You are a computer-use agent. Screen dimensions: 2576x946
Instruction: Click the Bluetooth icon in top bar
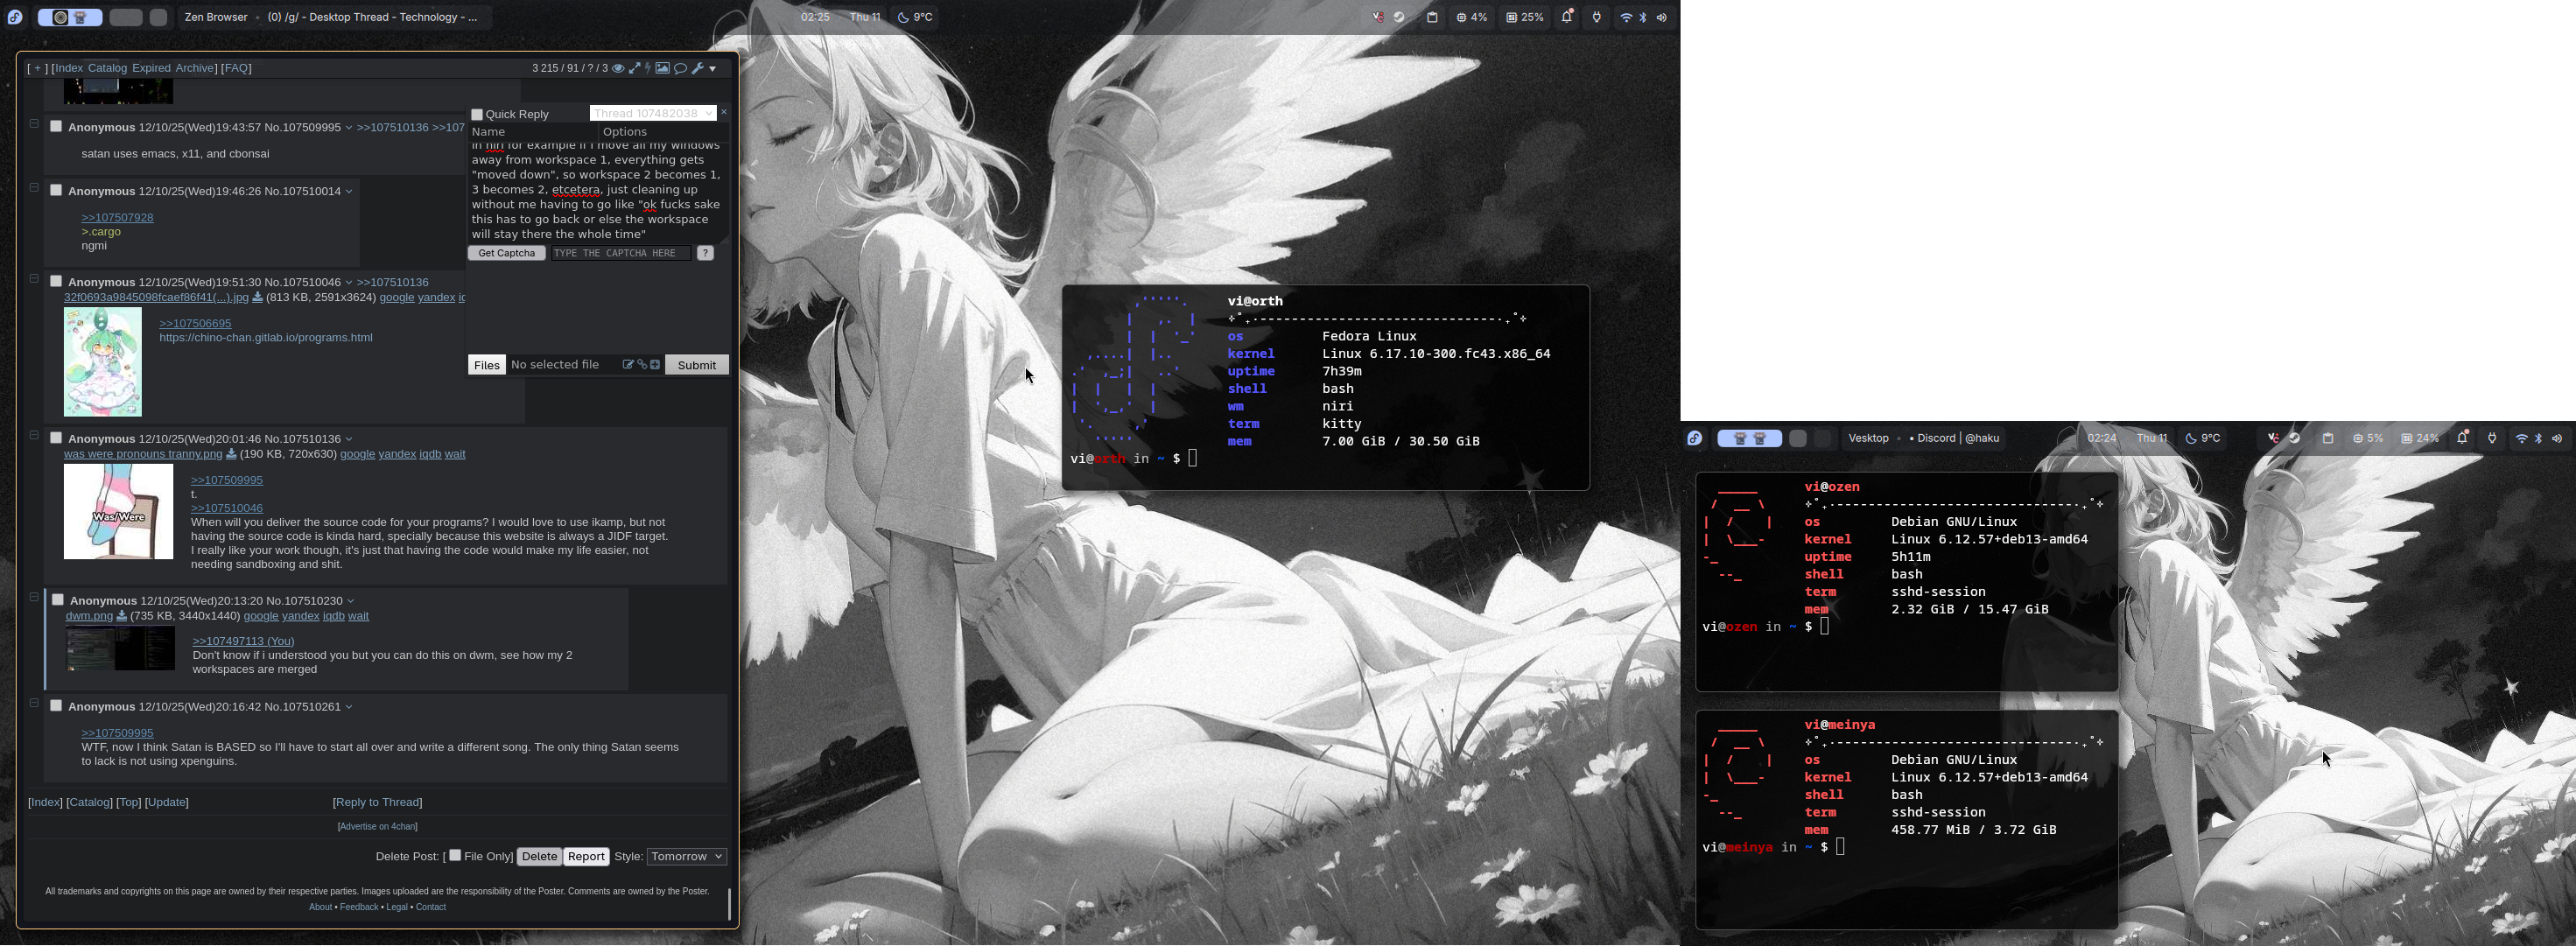(1643, 17)
